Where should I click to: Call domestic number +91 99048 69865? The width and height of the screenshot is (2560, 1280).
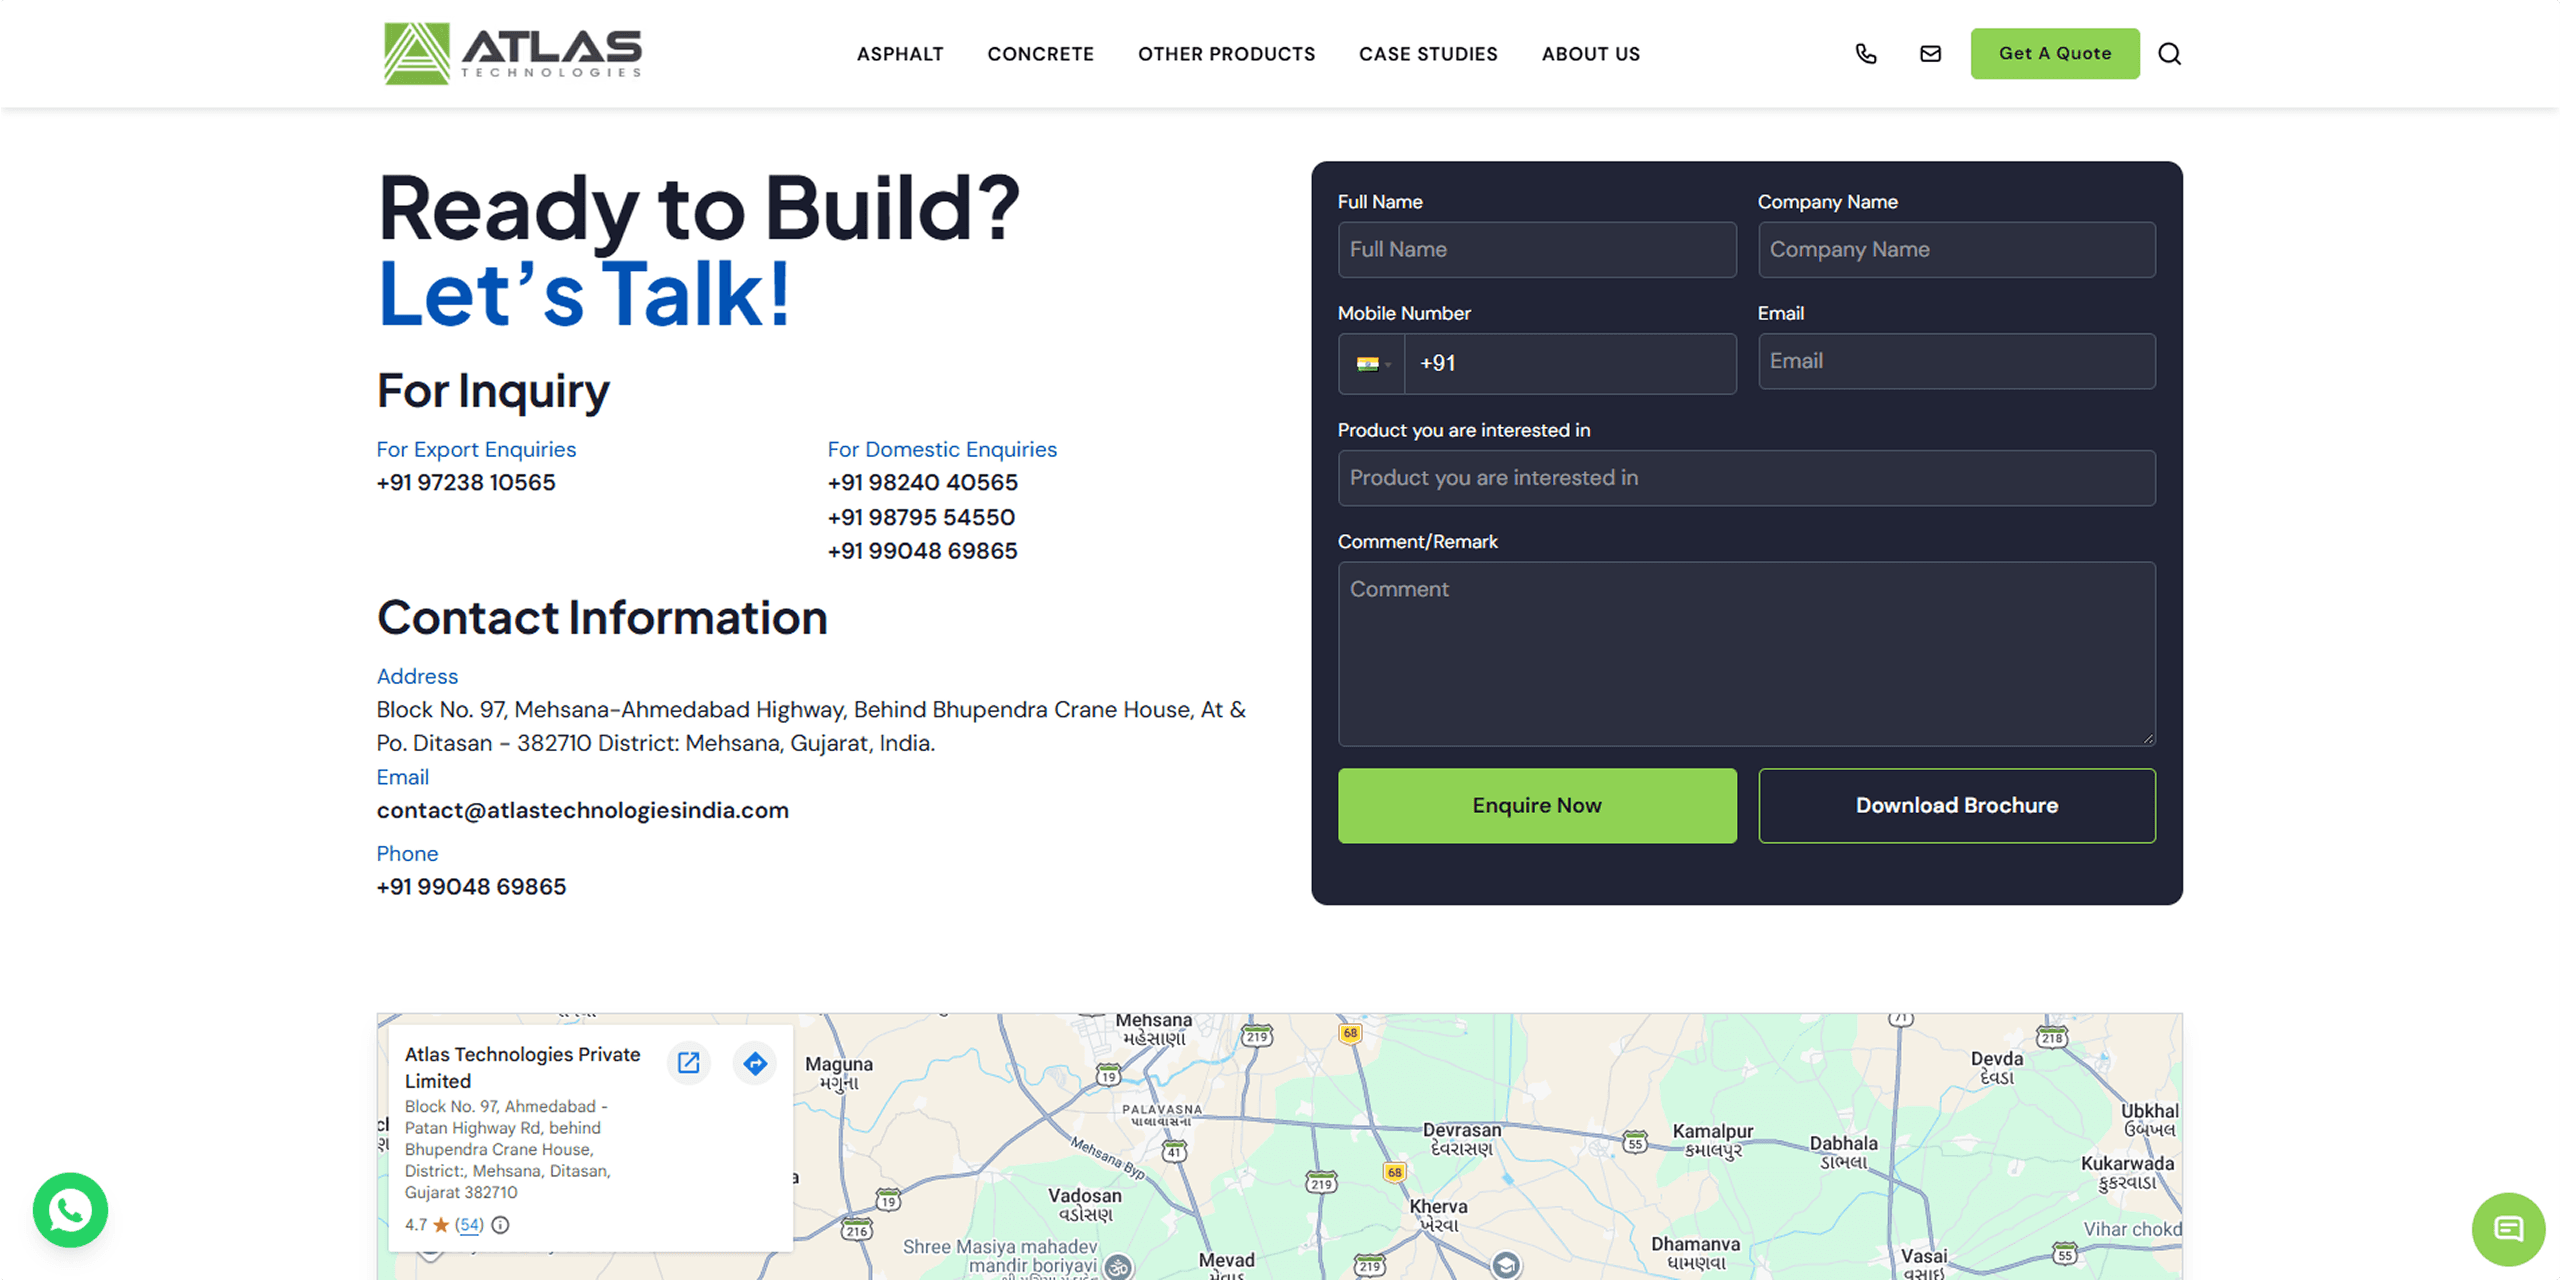click(922, 551)
